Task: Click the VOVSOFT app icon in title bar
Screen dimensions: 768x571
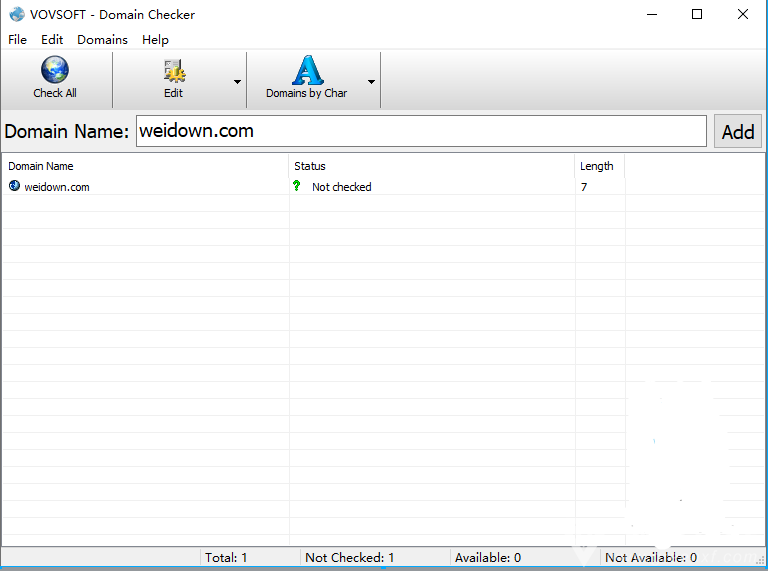Action: [x=17, y=14]
